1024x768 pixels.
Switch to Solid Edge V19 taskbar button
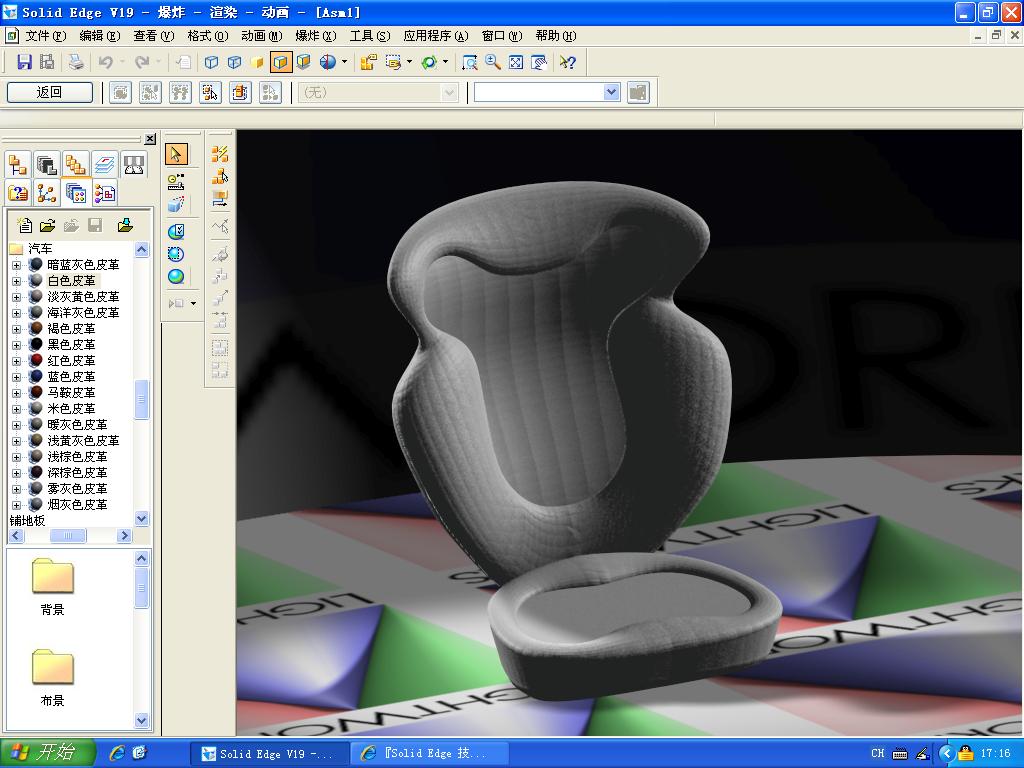269,753
